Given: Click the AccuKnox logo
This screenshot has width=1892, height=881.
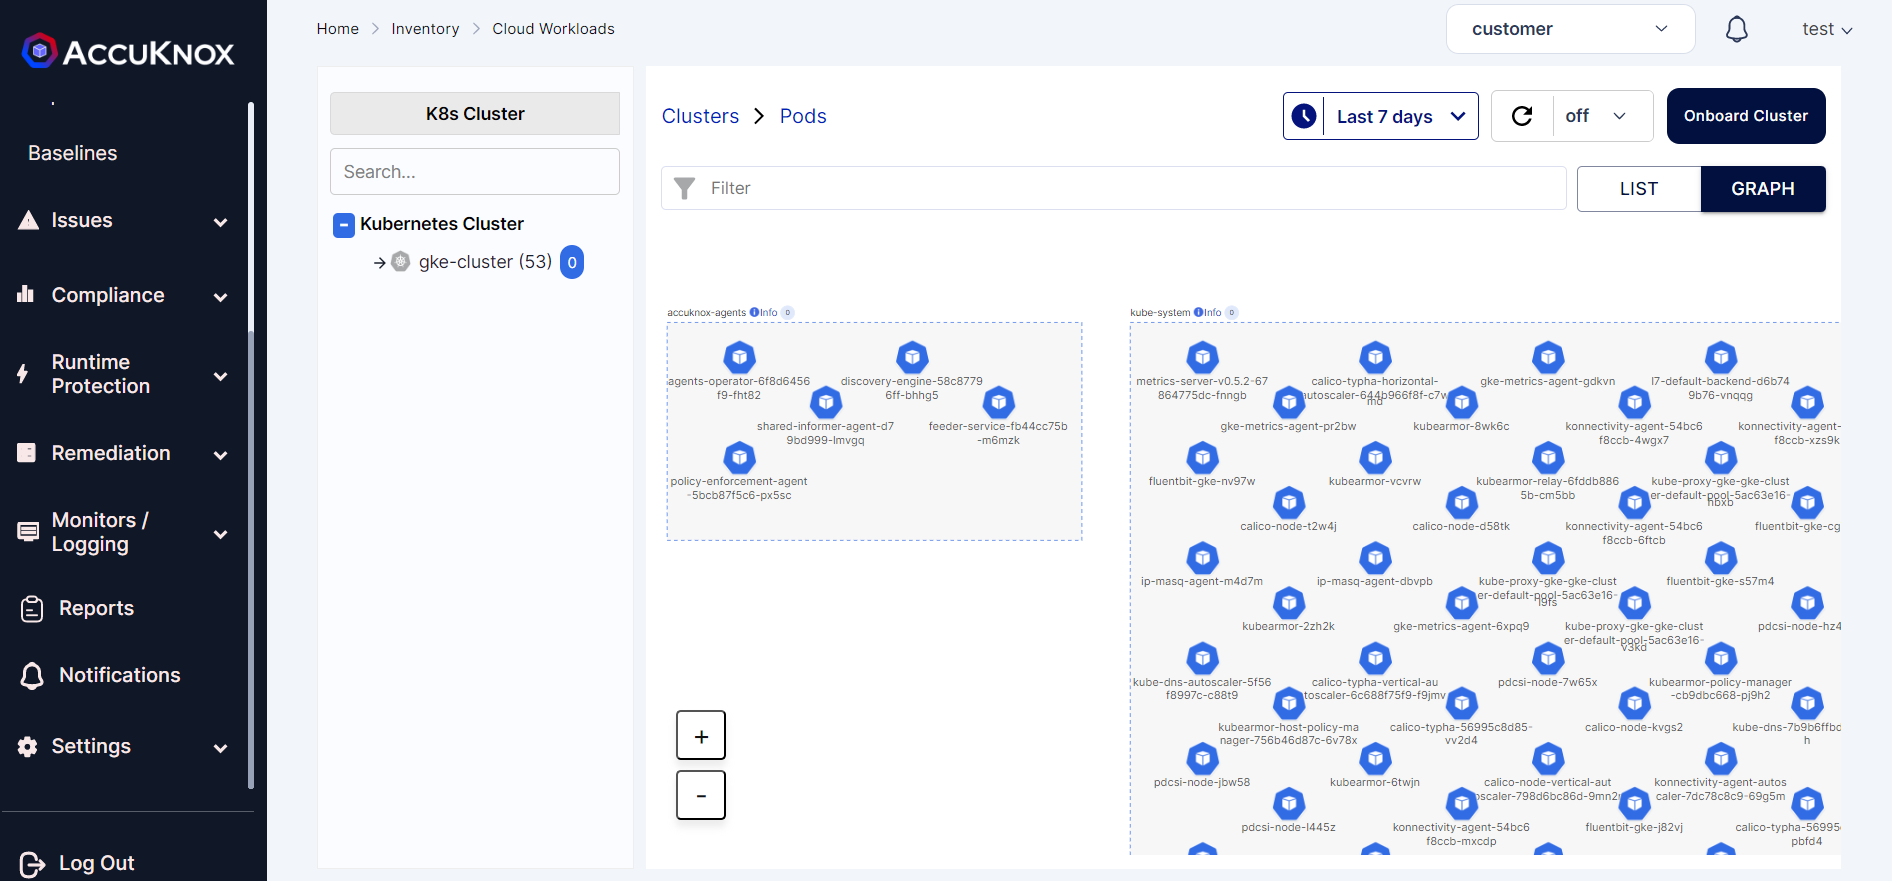Looking at the screenshot, I should (x=128, y=51).
